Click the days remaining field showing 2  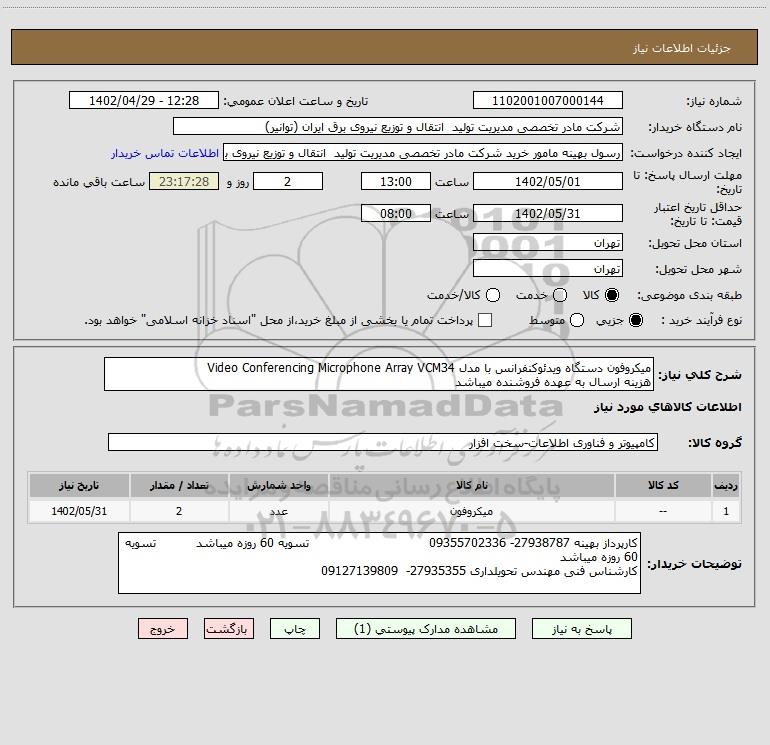coord(288,181)
